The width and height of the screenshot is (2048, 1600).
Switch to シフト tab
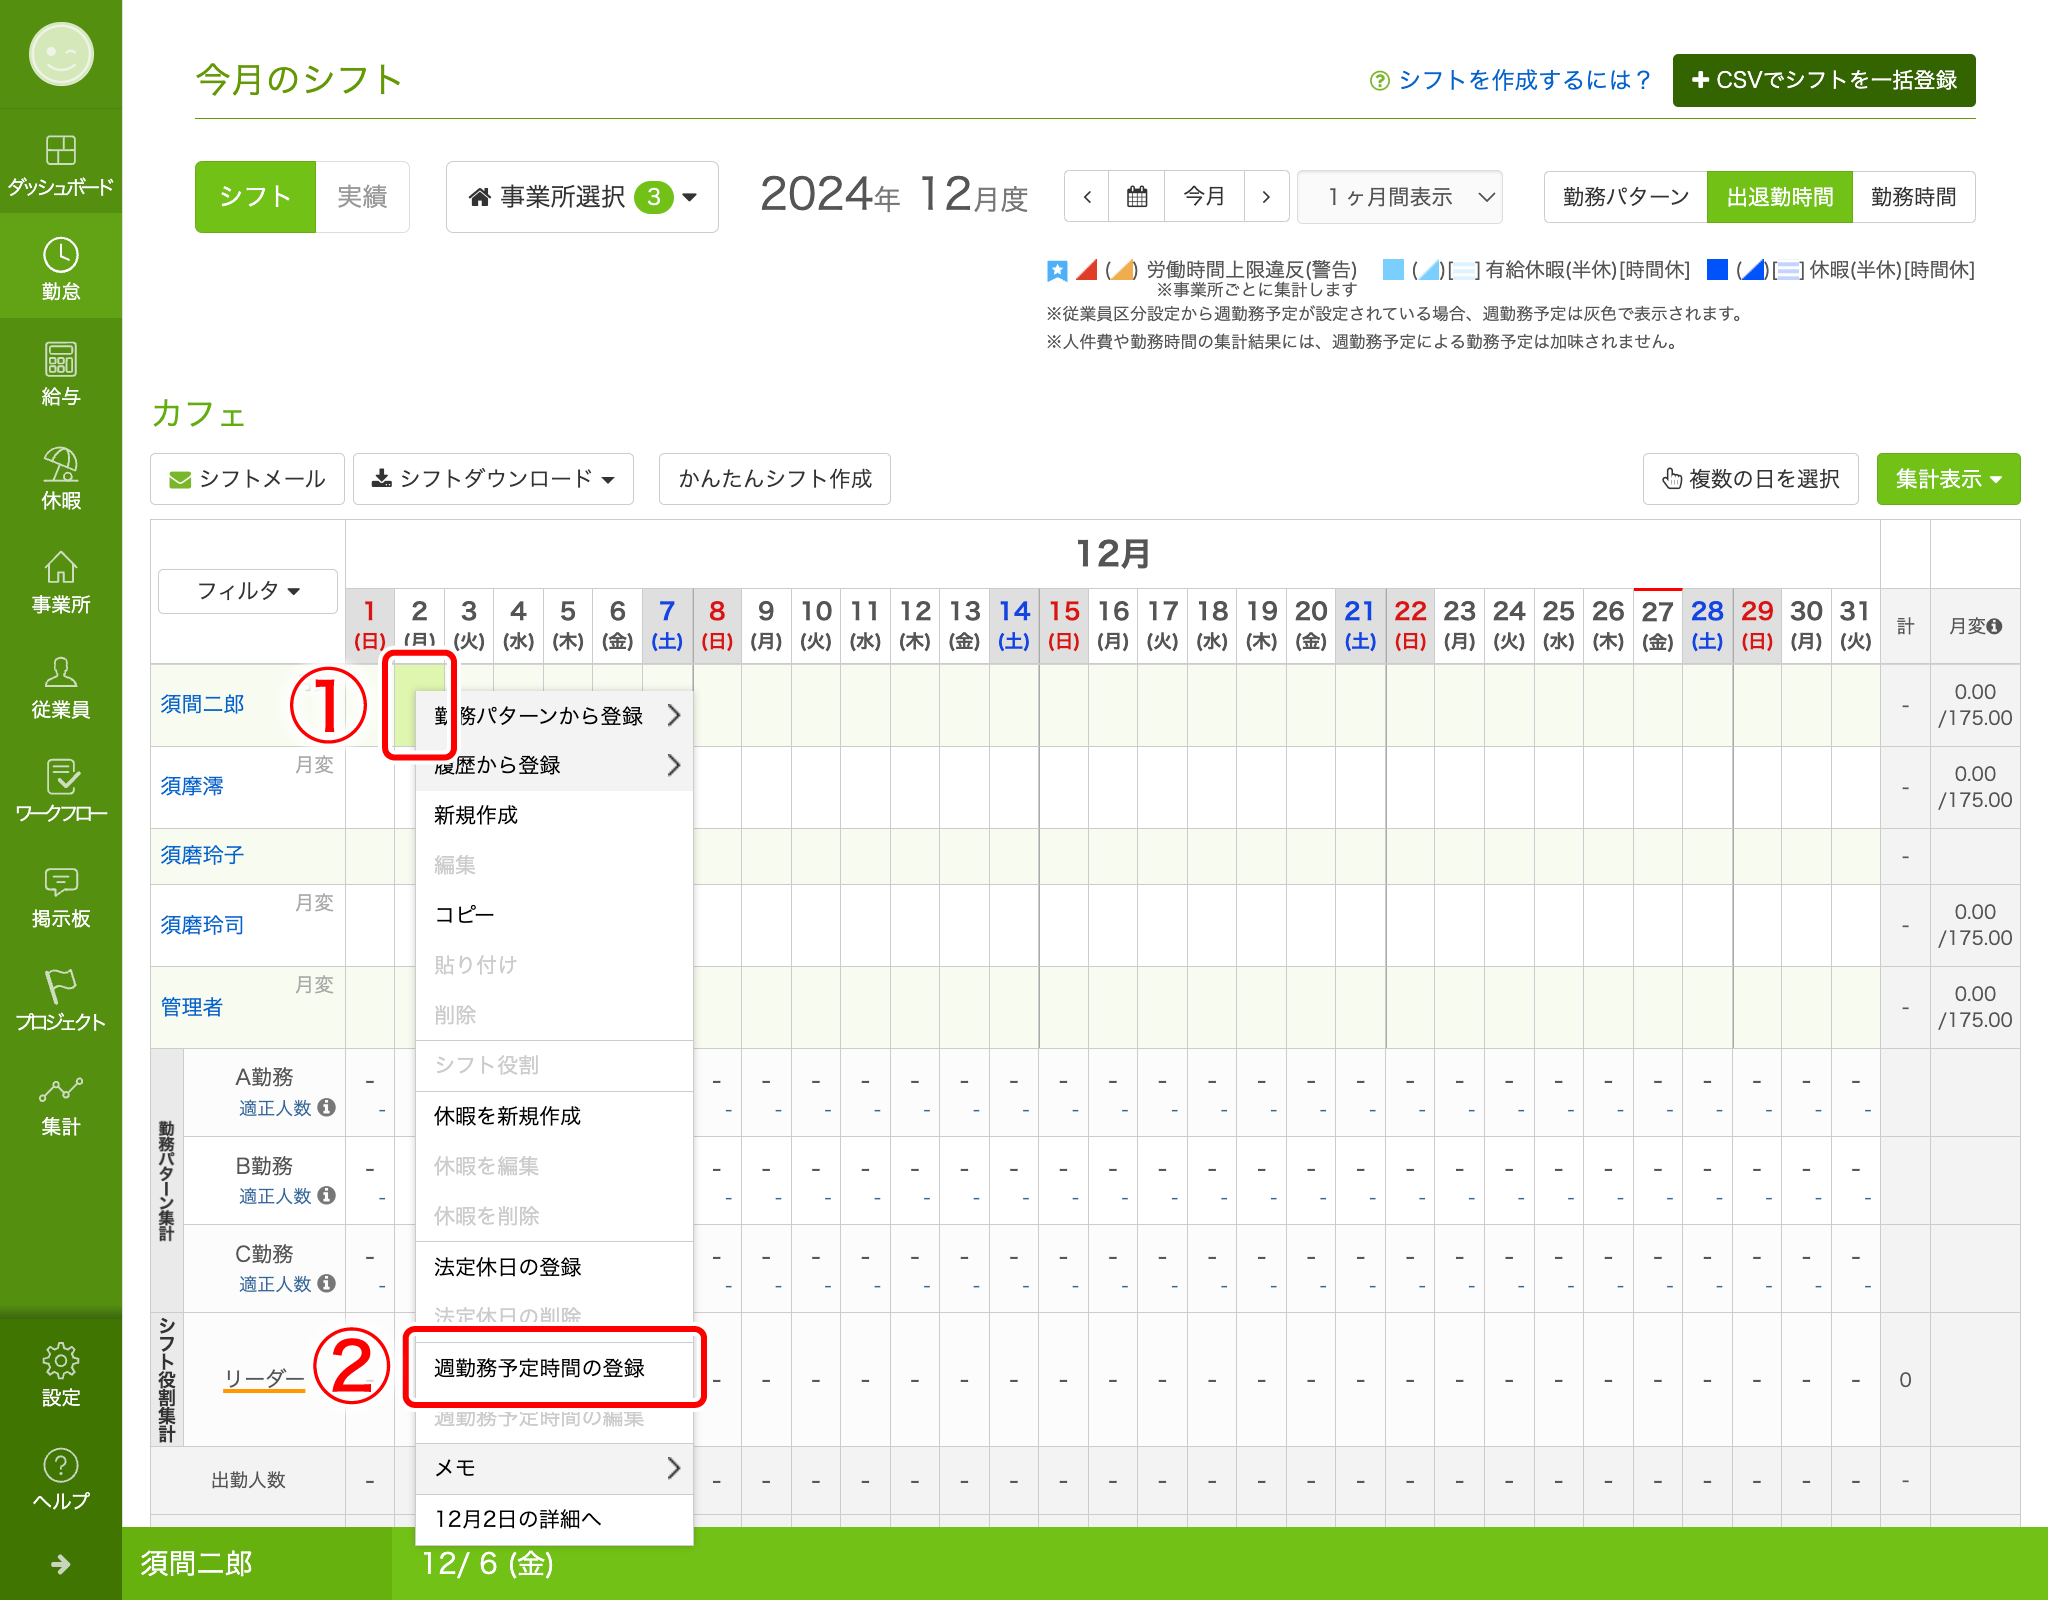pyautogui.click(x=255, y=197)
